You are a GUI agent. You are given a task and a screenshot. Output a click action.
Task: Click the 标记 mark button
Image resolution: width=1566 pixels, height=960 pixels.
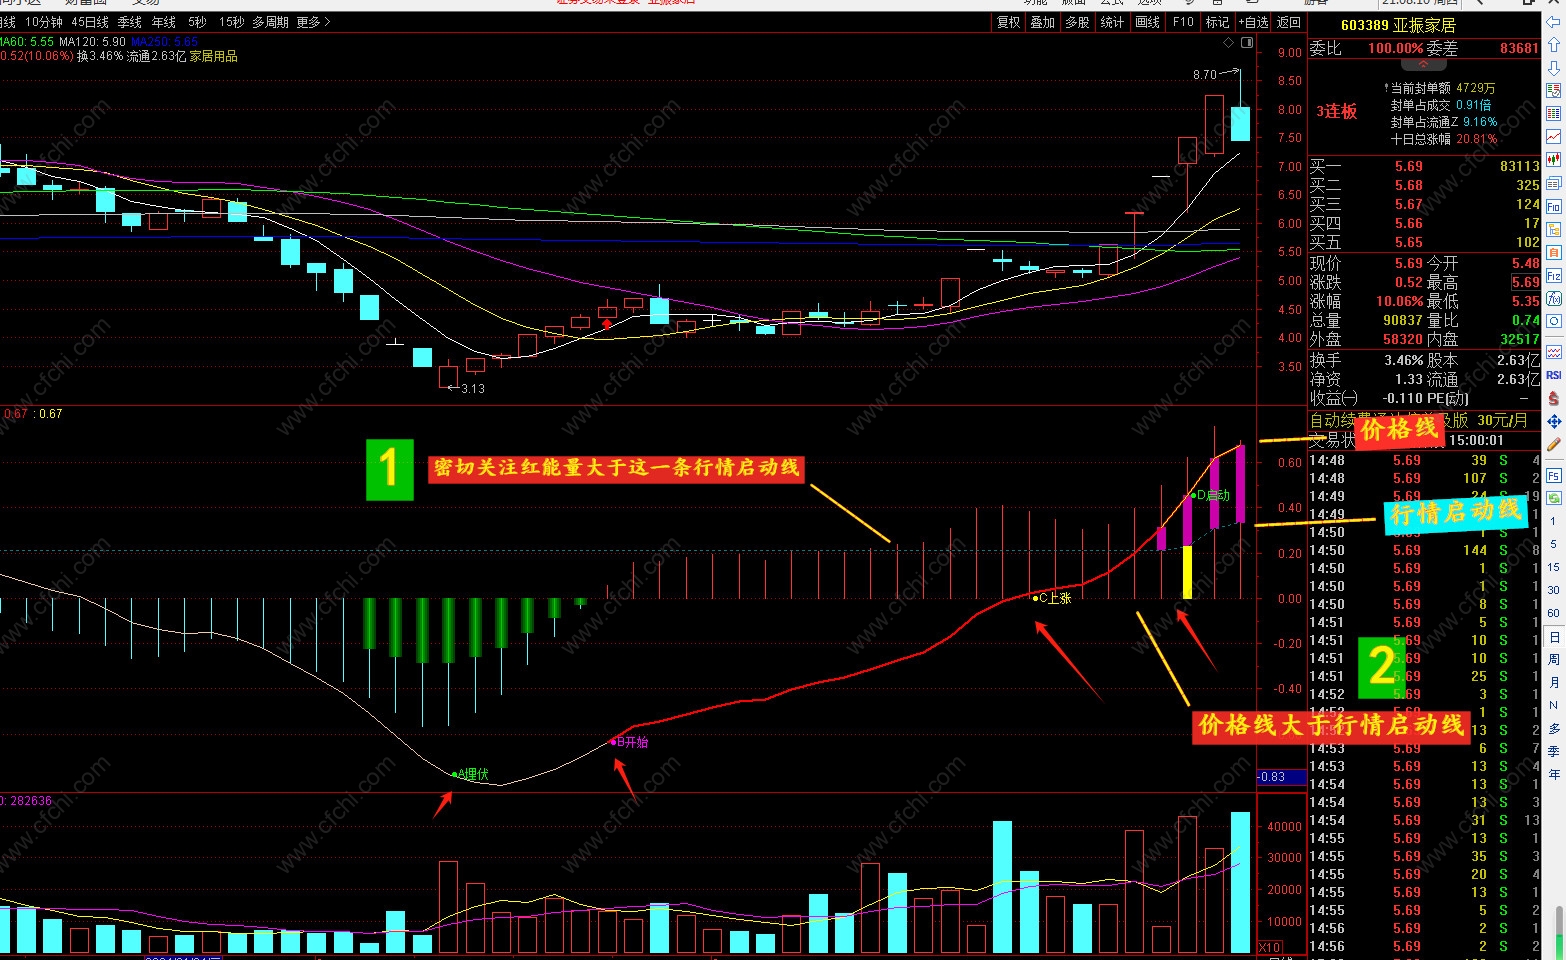tap(1217, 22)
